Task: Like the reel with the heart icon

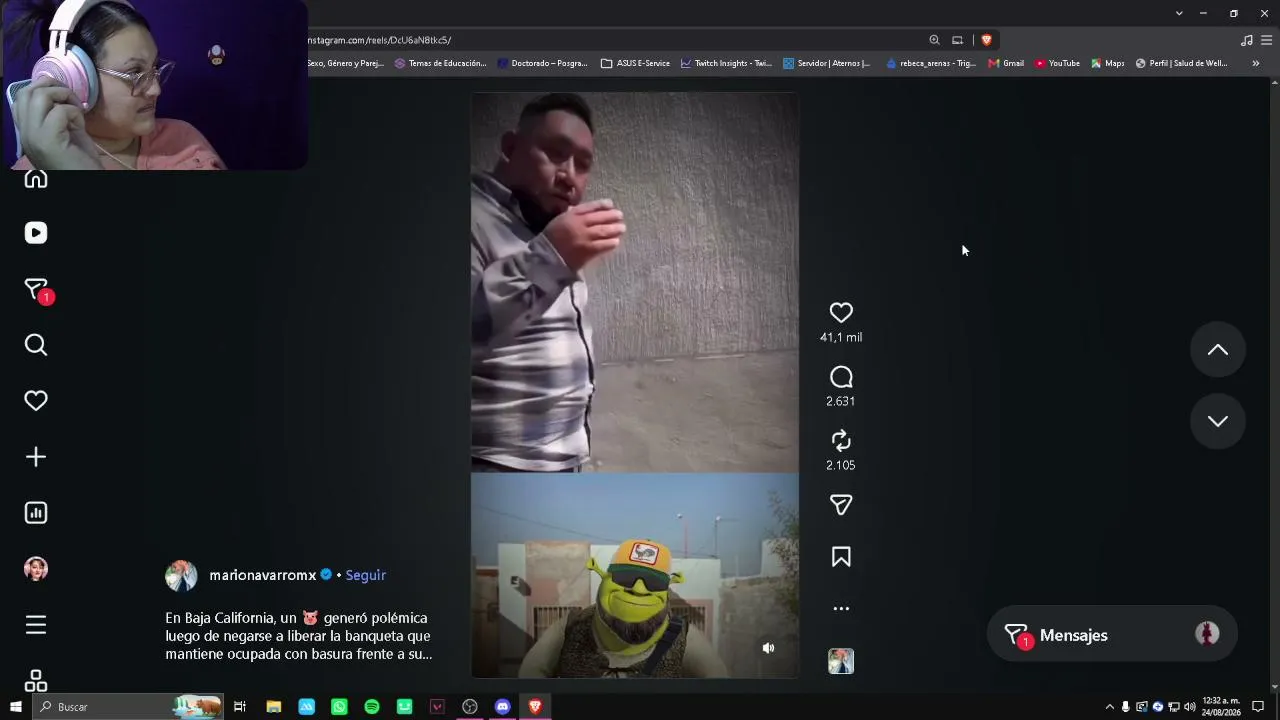Action: 841,313
